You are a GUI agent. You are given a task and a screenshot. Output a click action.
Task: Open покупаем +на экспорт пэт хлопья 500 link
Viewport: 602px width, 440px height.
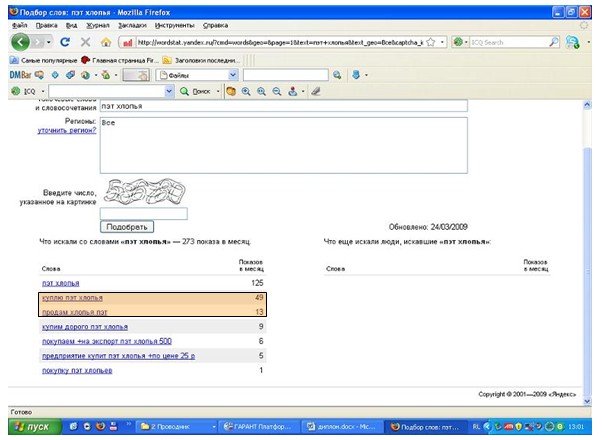pyautogui.click(x=107, y=341)
